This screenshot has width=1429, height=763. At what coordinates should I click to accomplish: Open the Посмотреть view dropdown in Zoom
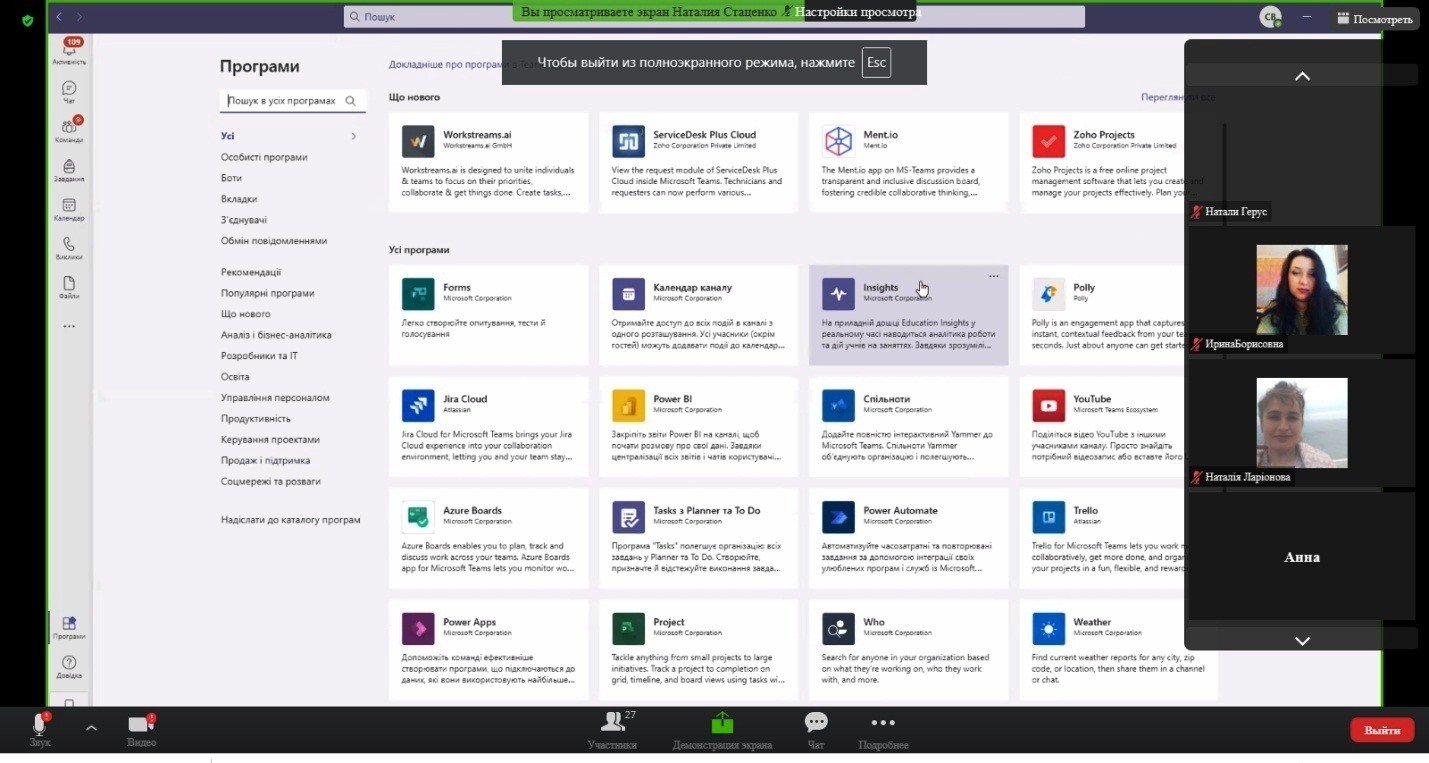tap(1375, 19)
